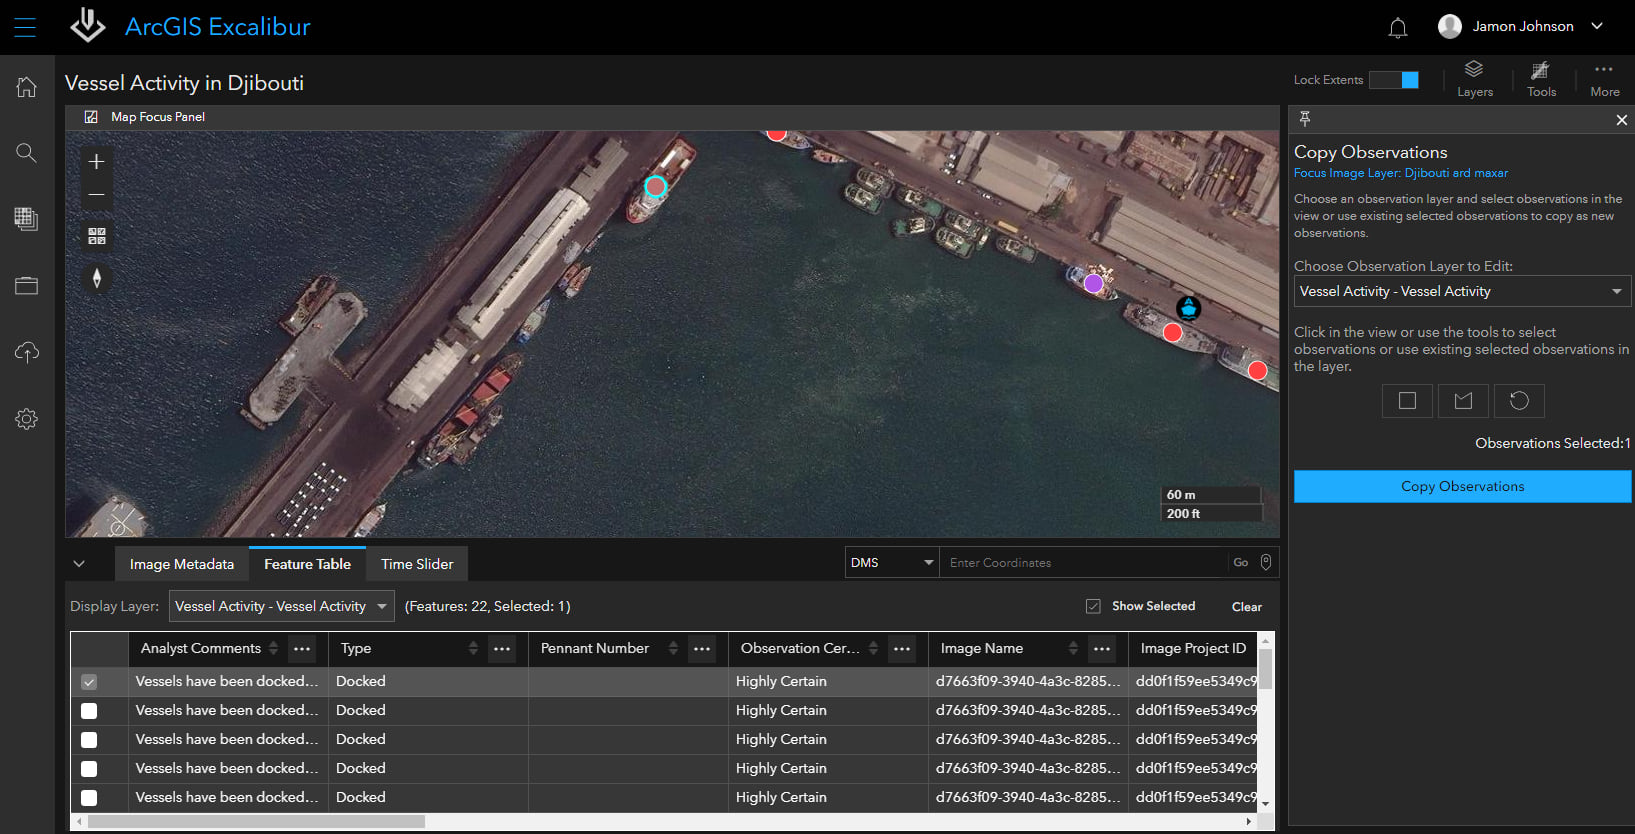1635x834 pixels.
Task: Toggle the Lock Extents switch
Action: [1393, 80]
